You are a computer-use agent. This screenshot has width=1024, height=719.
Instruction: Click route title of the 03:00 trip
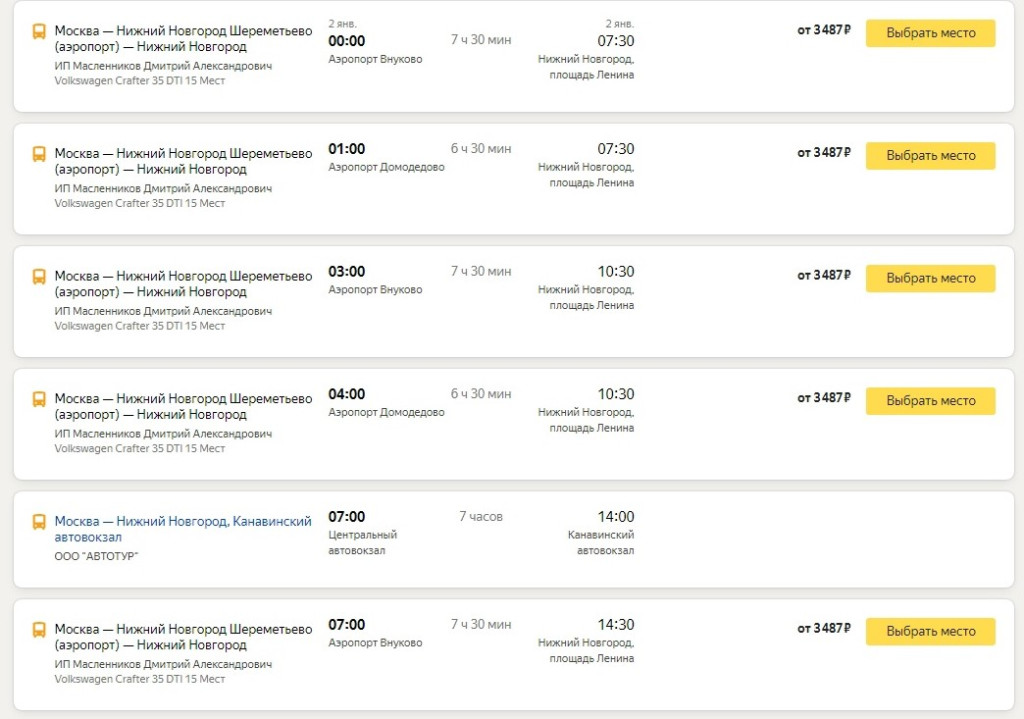click(183, 284)
